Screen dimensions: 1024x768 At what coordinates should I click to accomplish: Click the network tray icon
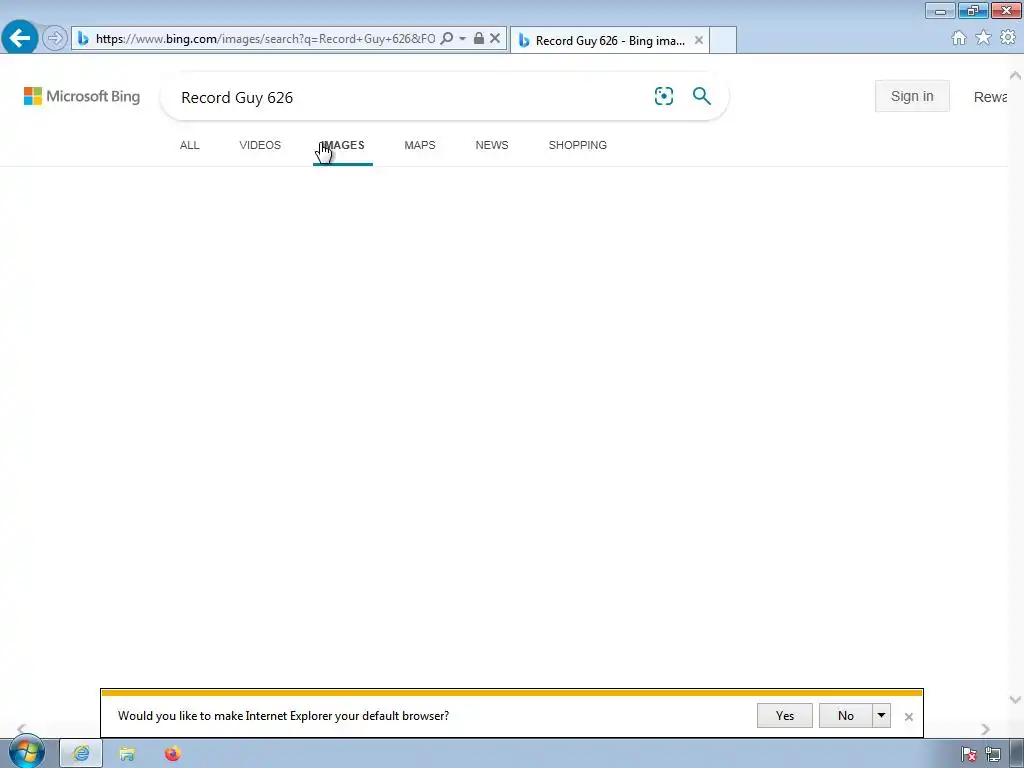click(x=993, y=755)
